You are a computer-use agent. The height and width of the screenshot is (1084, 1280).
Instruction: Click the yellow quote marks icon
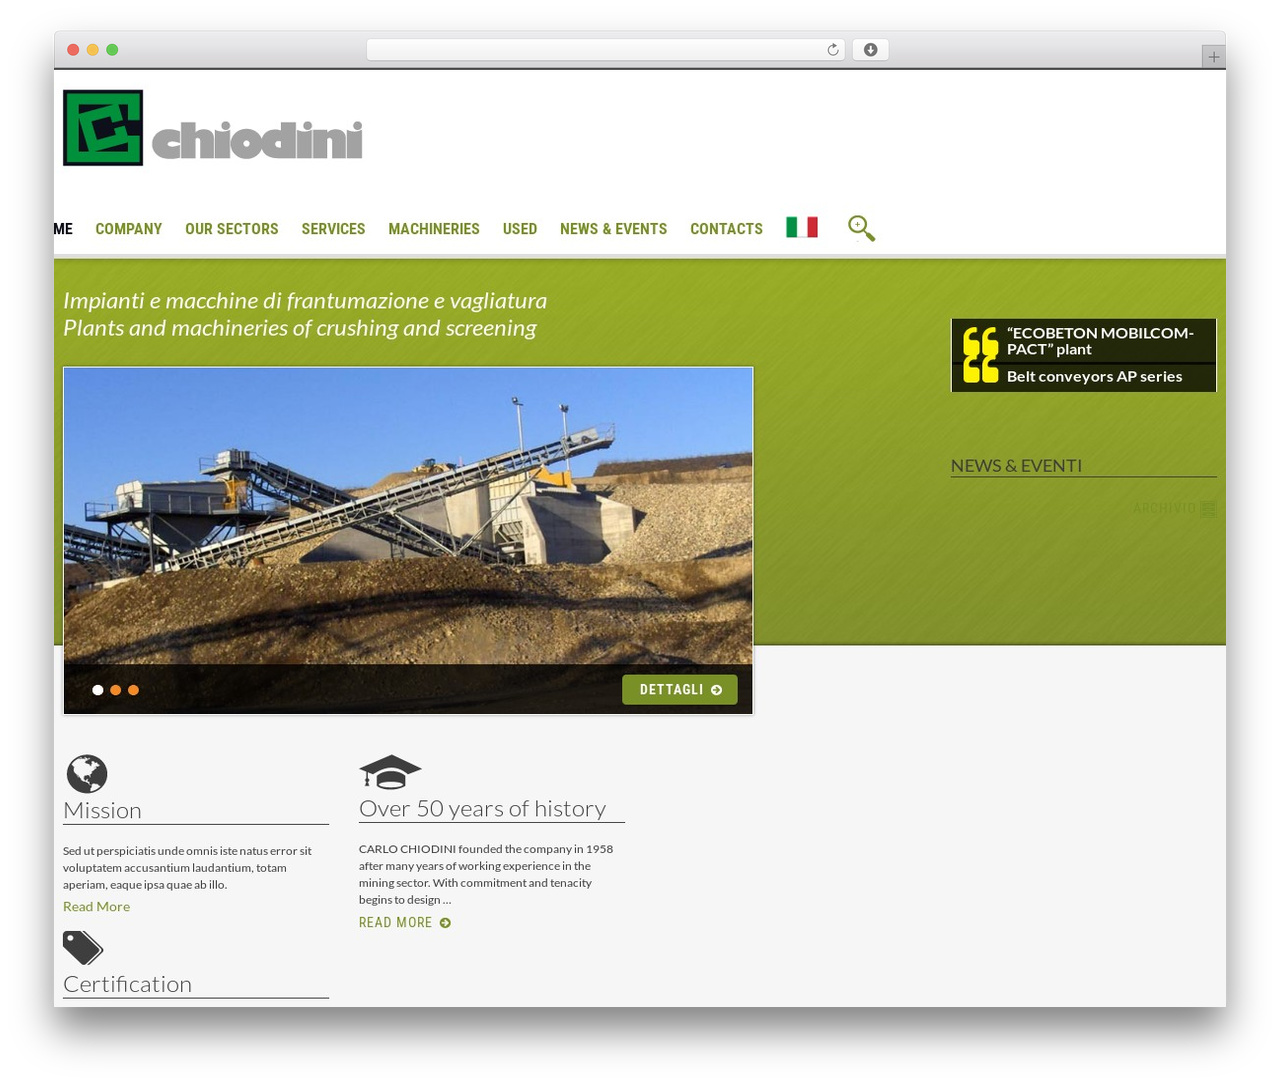tap(981, 355)
